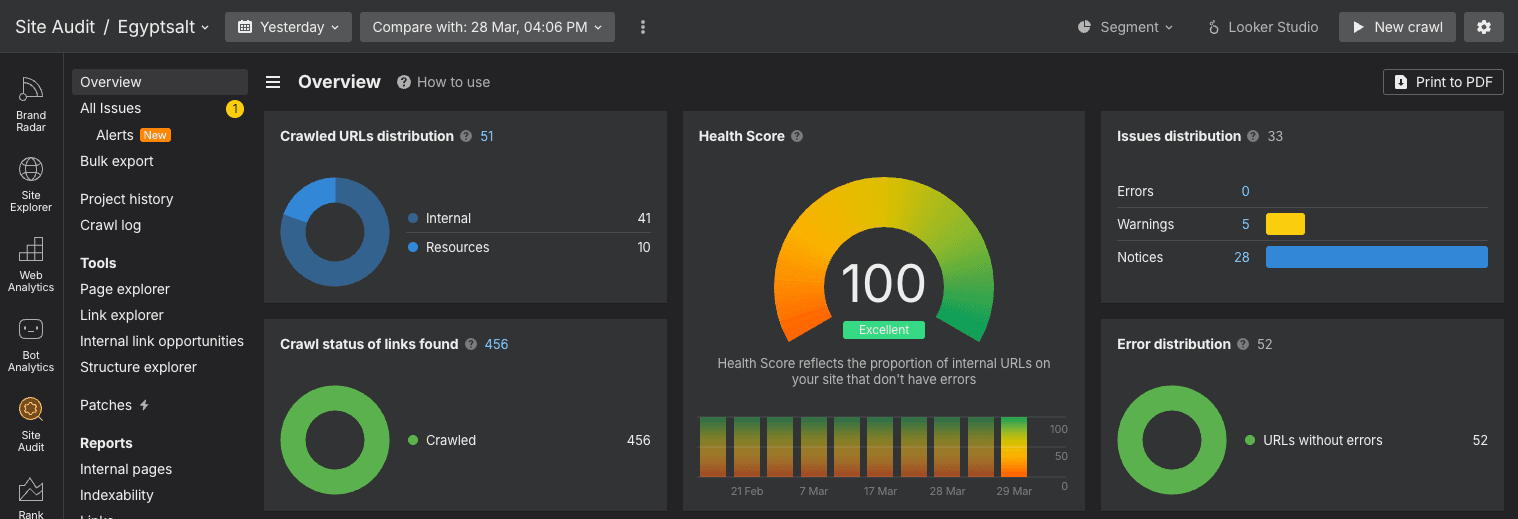Open Bulk export
This screenshot has height=519, width=1518.
pos(117,161)
